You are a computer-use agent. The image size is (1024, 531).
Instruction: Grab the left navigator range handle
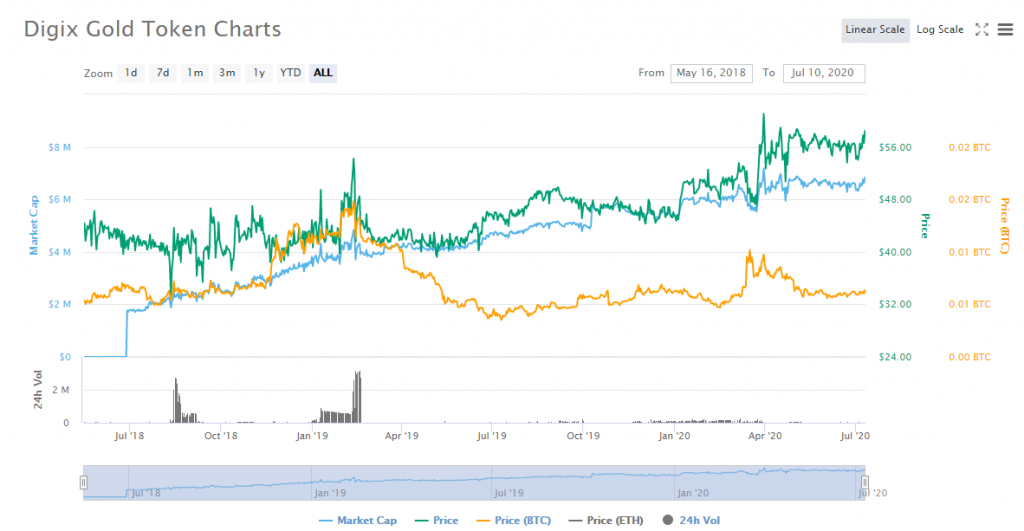click(x=84, y=483)
